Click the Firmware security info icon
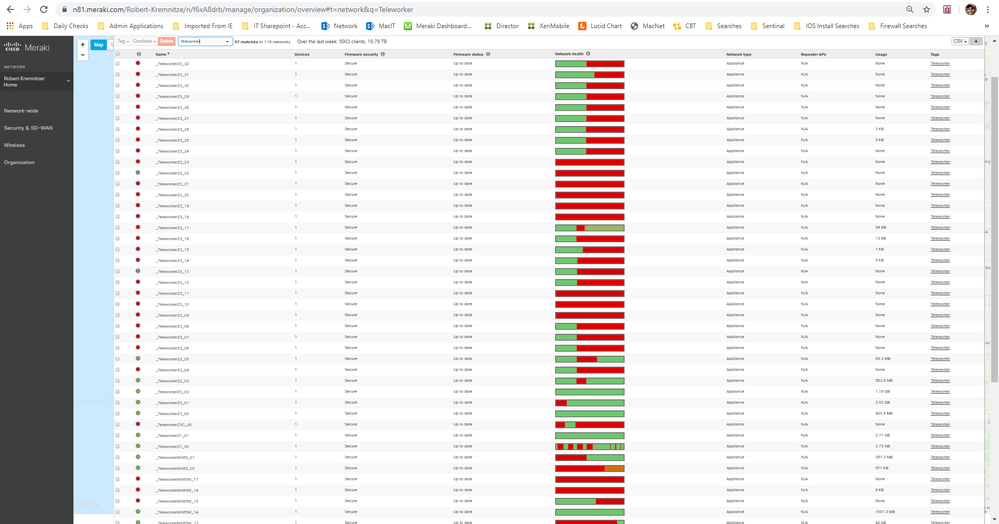The width and height of the screenshot is (999, 524). pos(383,54)
